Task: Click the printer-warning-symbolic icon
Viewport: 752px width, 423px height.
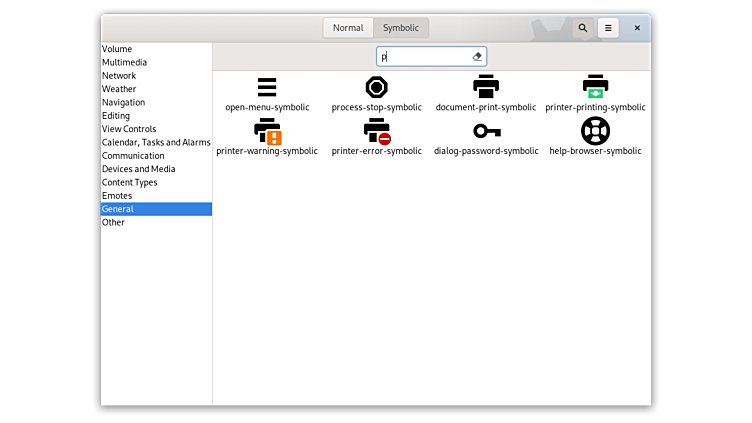Action: click(x=267, y=132)
